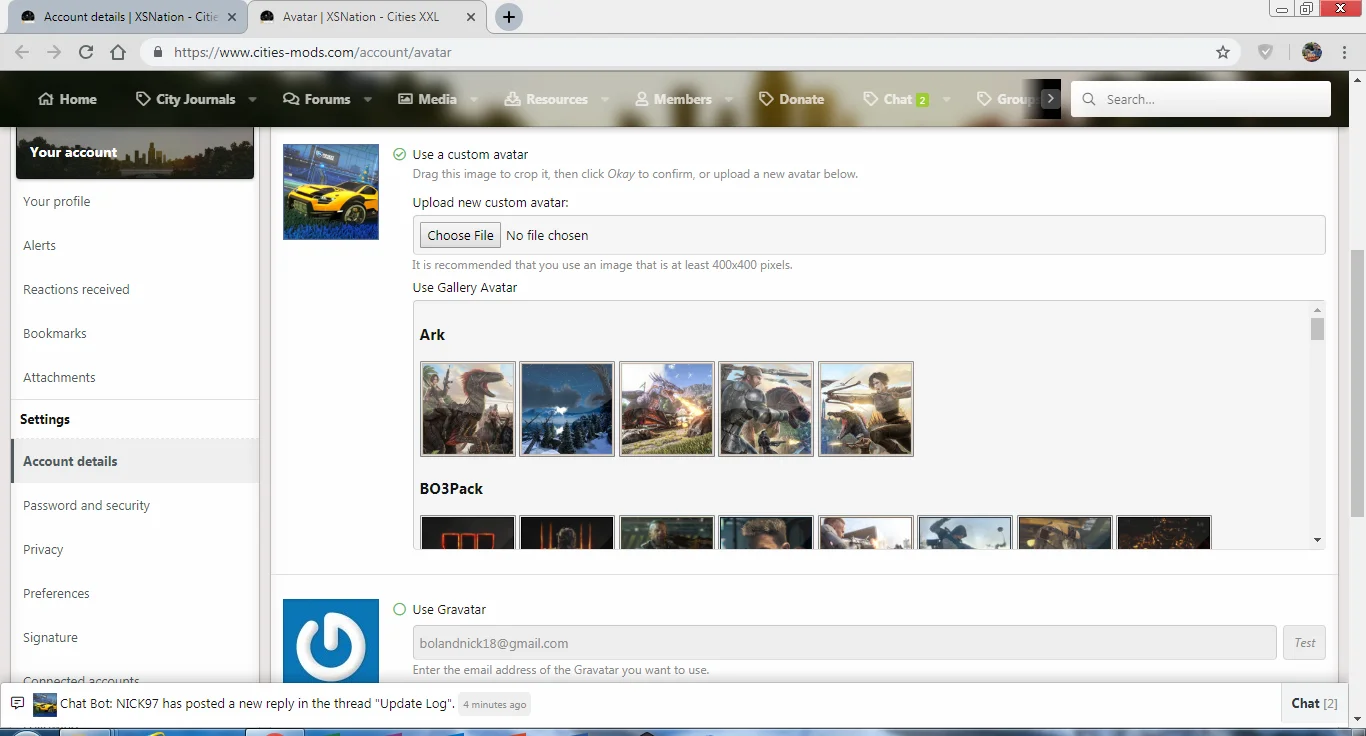The width and height of the screenshot is (1366, 736).
Task: Go back with the browser back arrow
Action: point(22,52)
